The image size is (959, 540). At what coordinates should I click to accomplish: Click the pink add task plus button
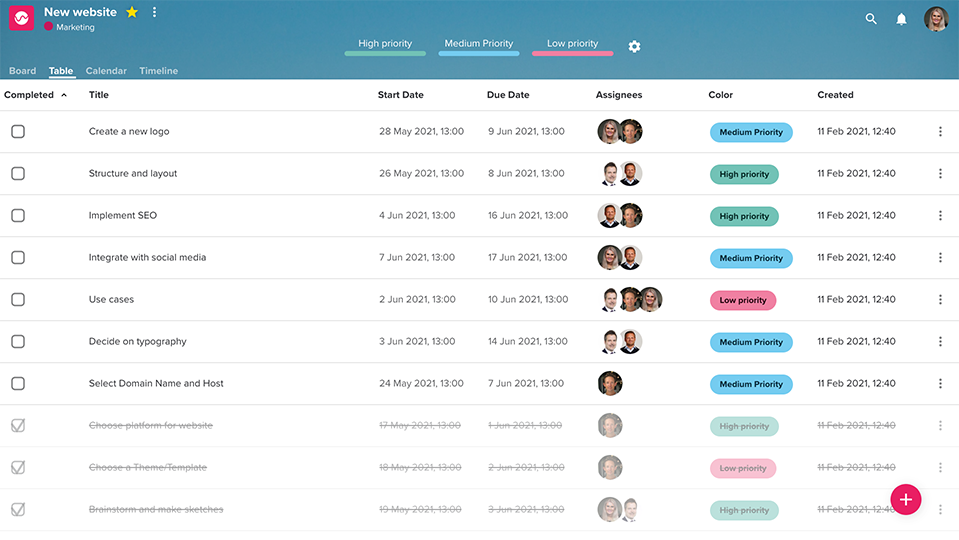(906, 500)
